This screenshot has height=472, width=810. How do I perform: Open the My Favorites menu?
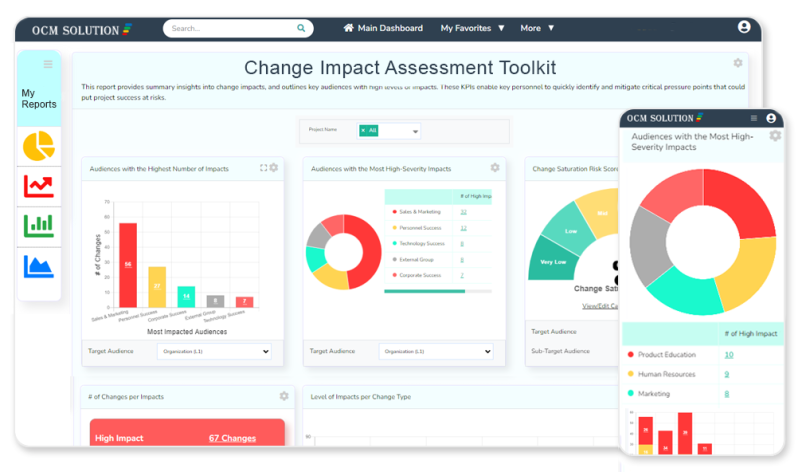tap(472, 28)
